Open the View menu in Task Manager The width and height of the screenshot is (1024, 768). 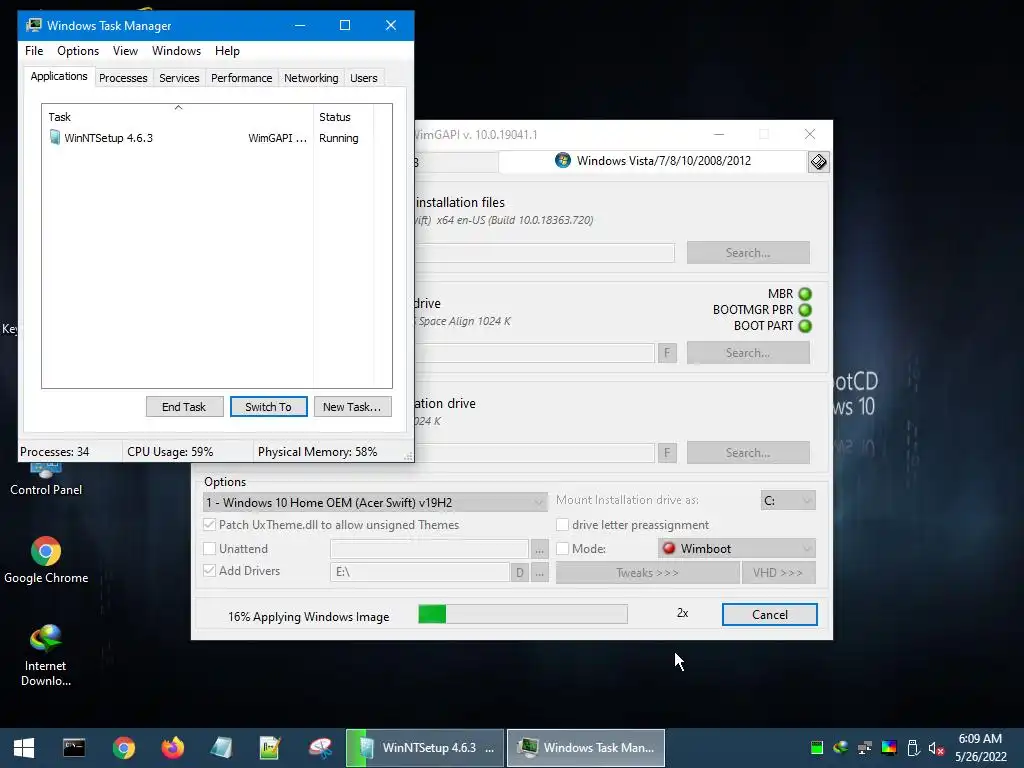(x=125, y=51)
